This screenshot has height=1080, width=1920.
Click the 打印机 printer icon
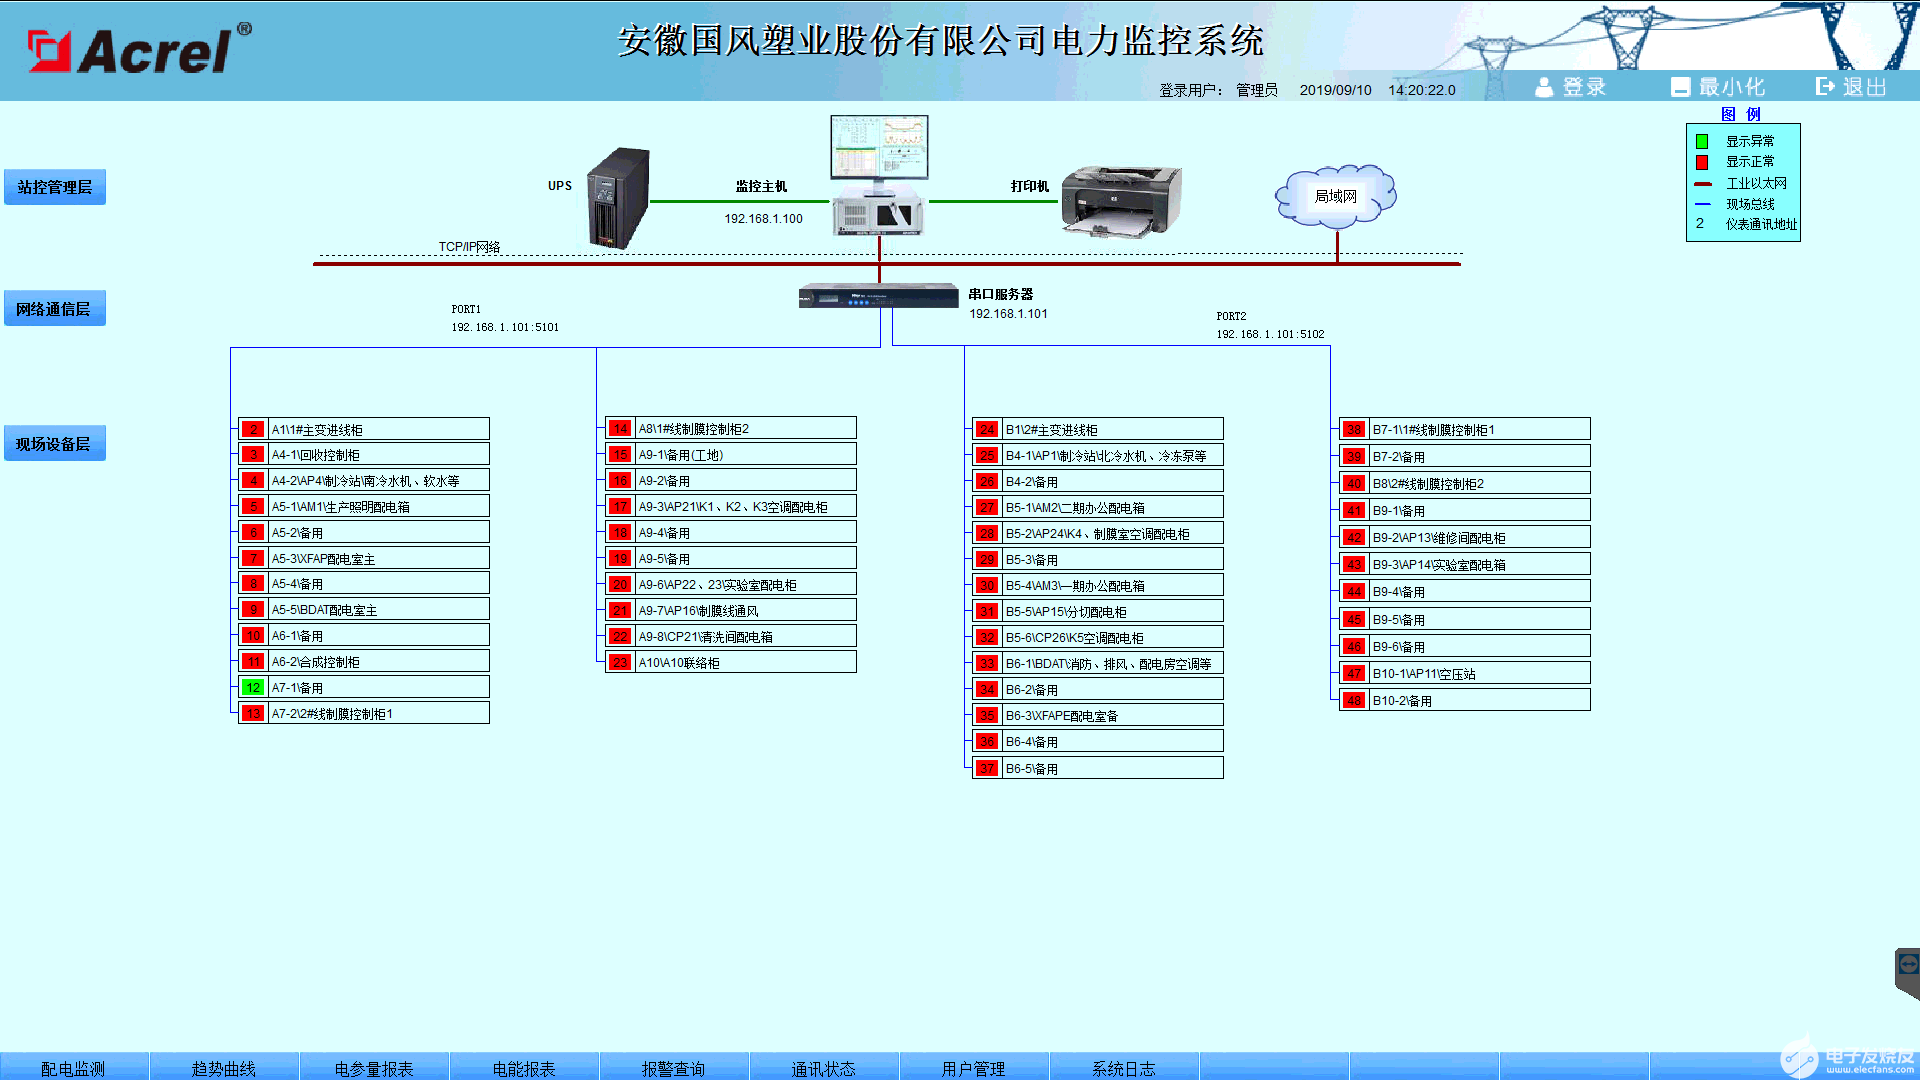[x=1118, y=200]
